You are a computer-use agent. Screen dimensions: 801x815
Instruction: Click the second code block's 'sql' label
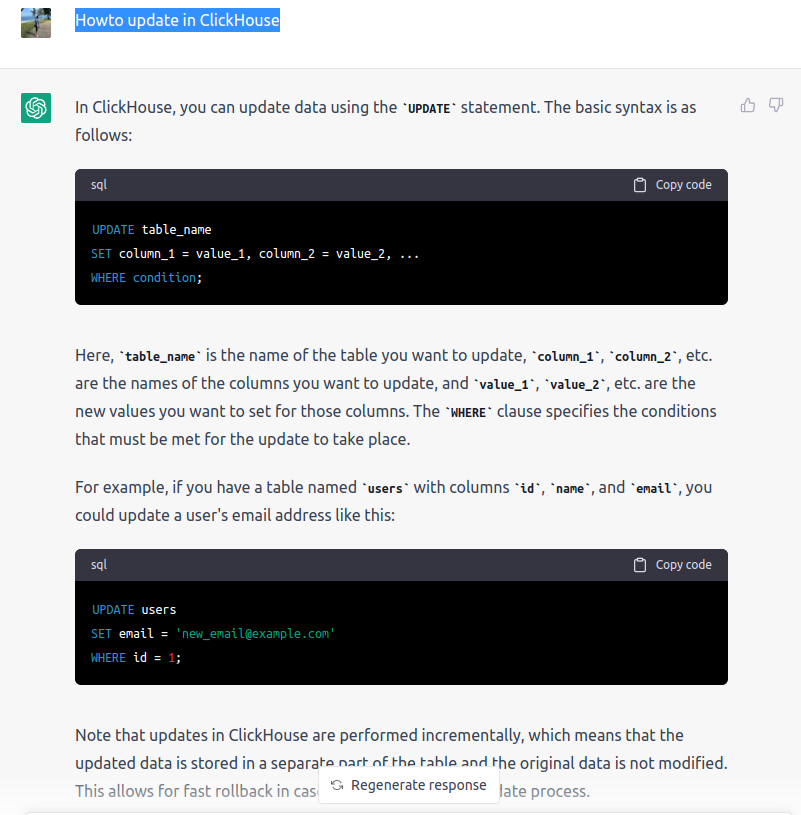coord(99,565)
